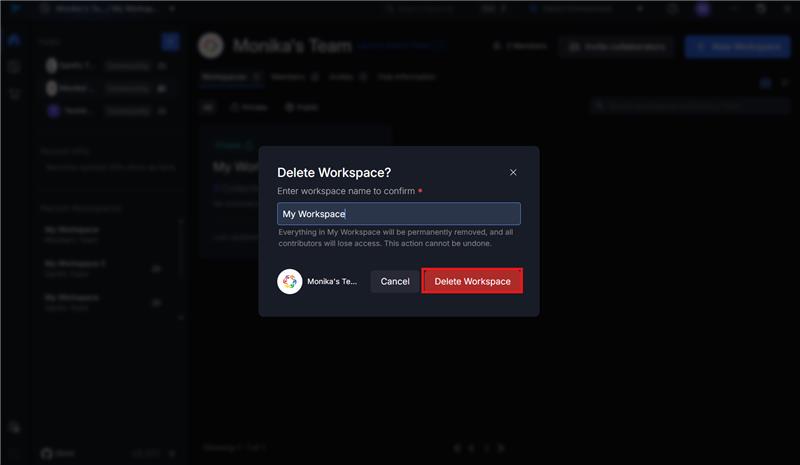Close the Delete Workspace dialog

point(513,173)
